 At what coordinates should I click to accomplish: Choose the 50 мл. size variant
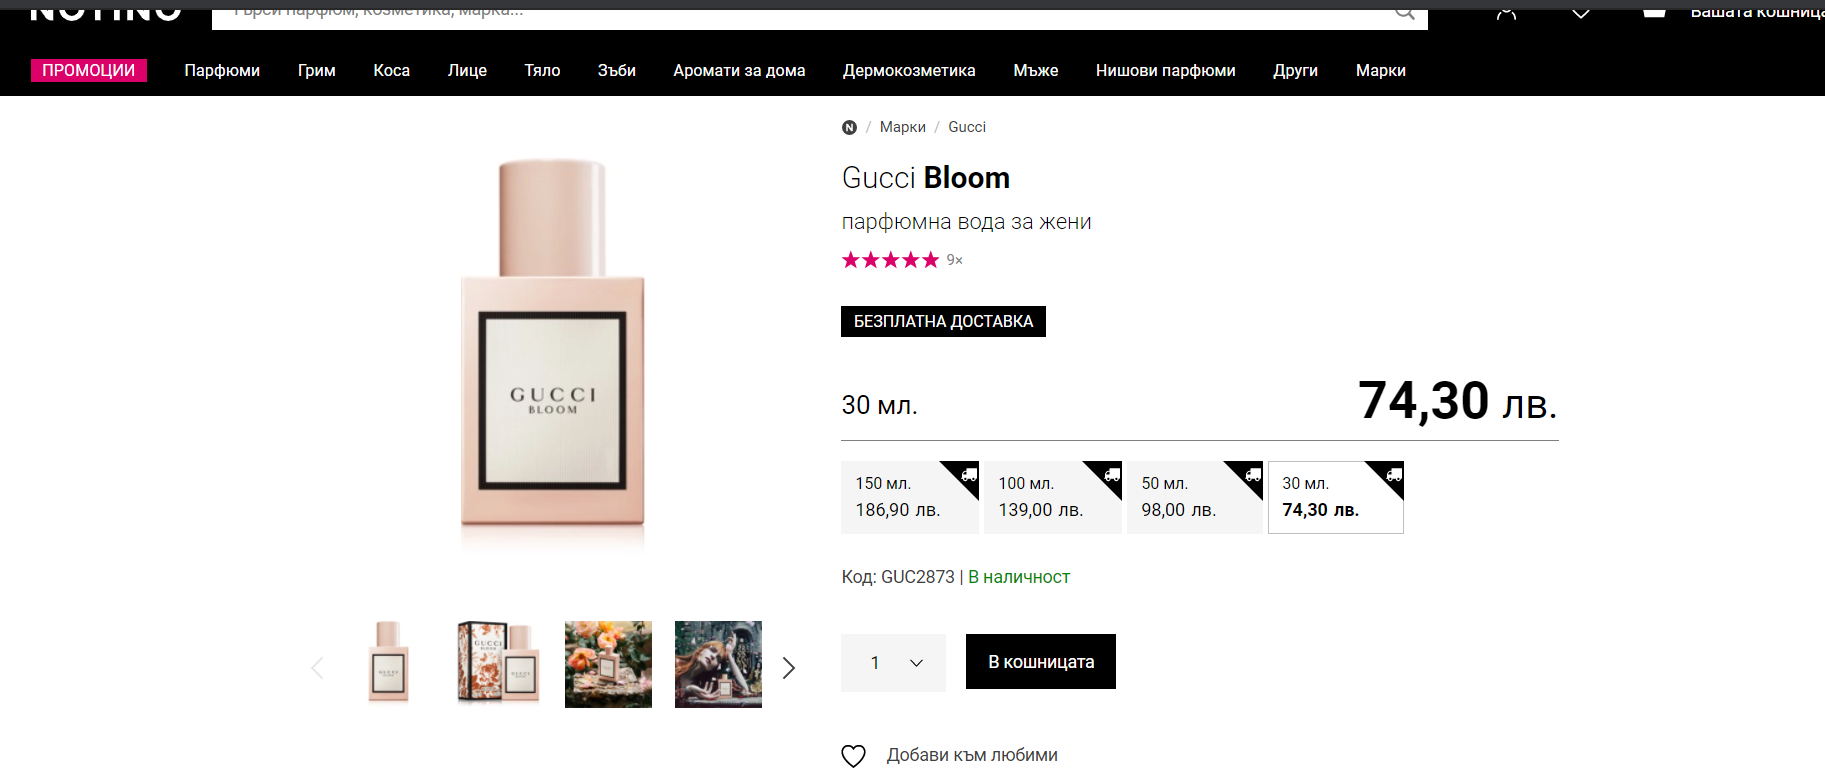point(1194,497)
